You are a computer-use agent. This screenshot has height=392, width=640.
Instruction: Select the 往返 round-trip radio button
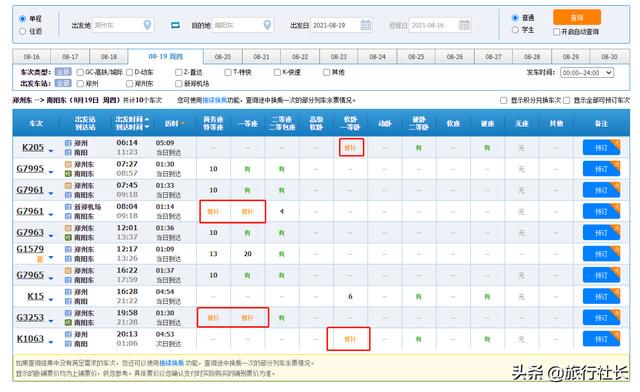click(x=22, y=31)
